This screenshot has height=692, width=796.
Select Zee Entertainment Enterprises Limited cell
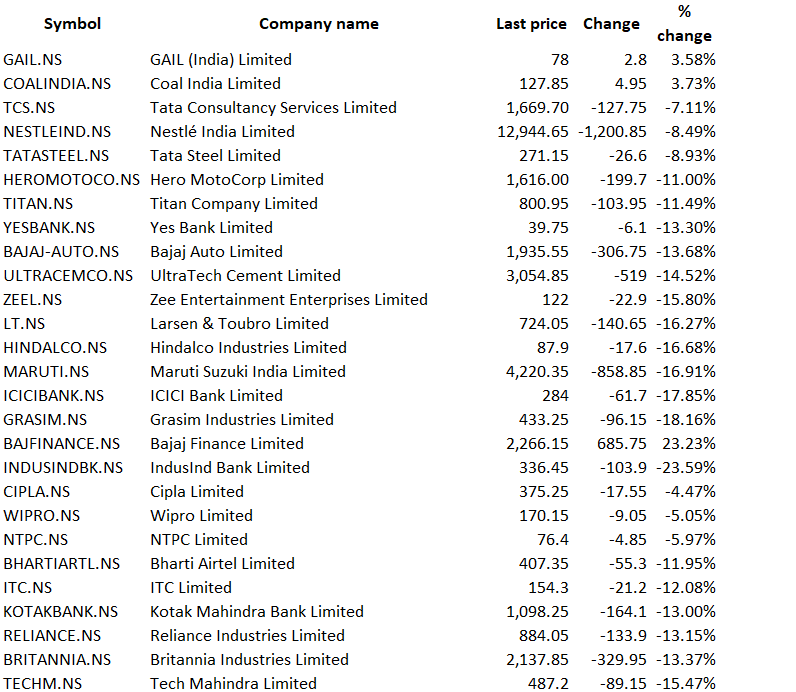[288, 300]
